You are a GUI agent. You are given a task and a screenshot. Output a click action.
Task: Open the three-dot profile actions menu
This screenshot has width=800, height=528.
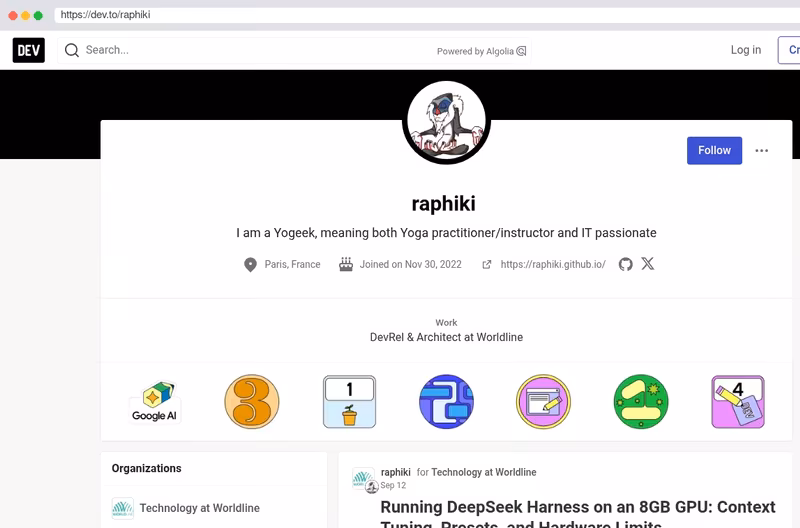coord(761,150)
